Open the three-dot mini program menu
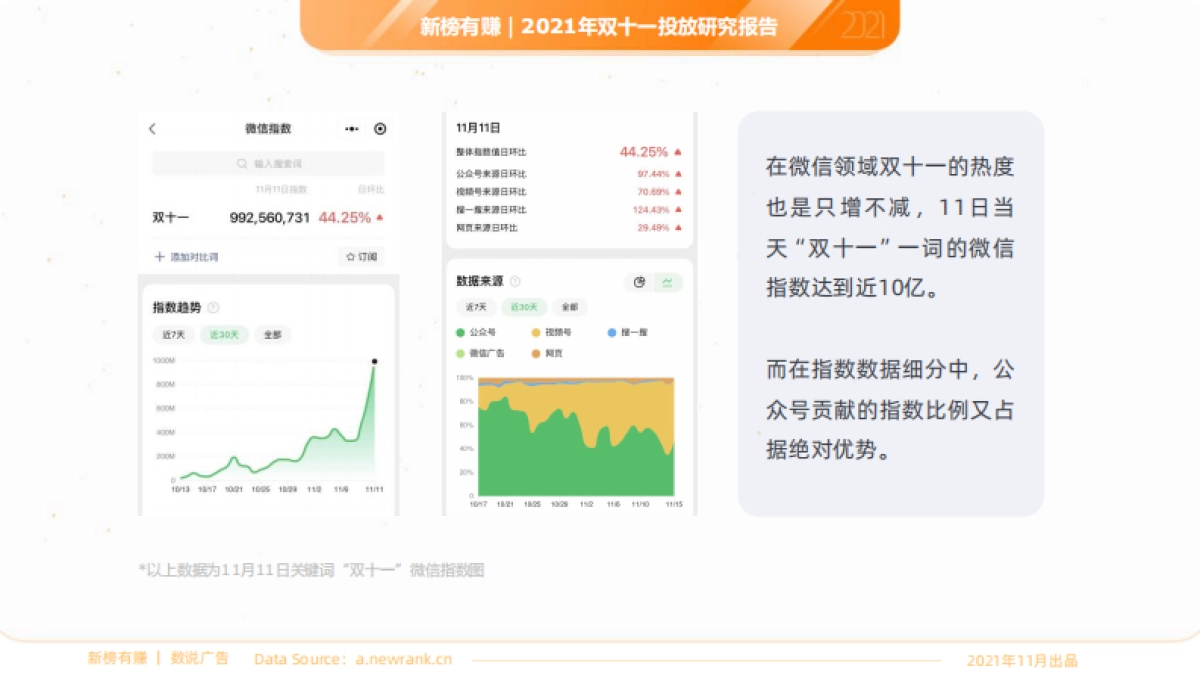The height and width of the screenshot is (675, 1200). tap(351, 129)
